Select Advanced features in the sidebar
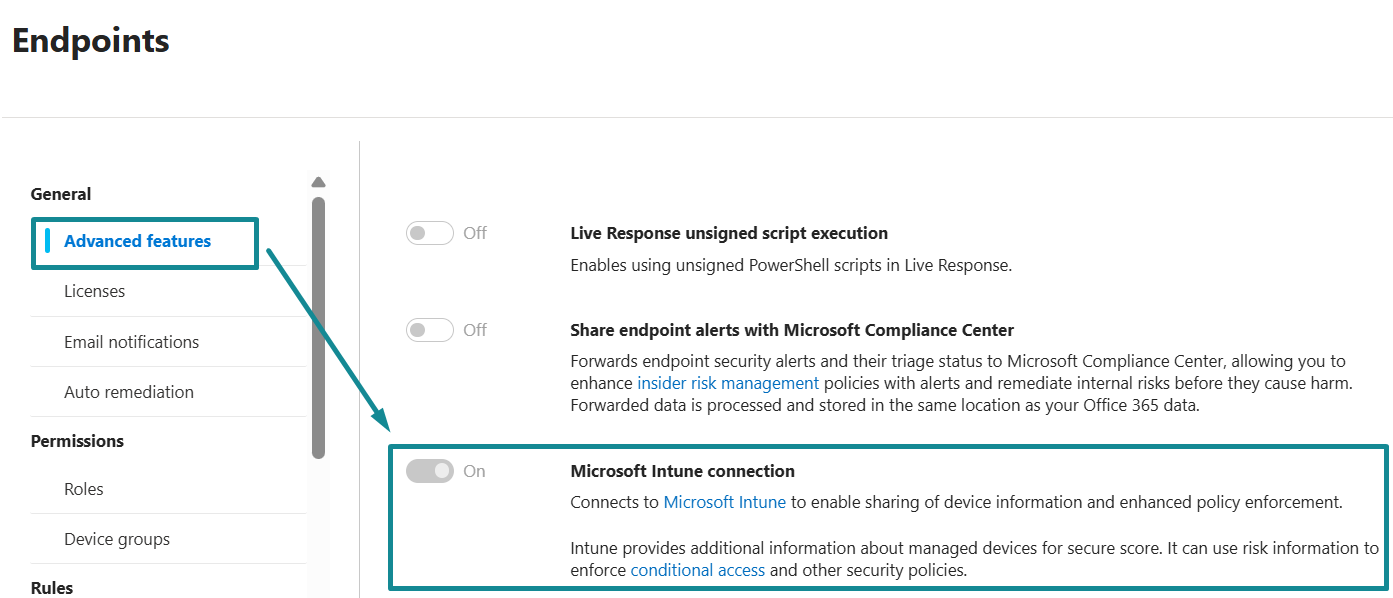Screen dimensions: 1393x598 137,241
